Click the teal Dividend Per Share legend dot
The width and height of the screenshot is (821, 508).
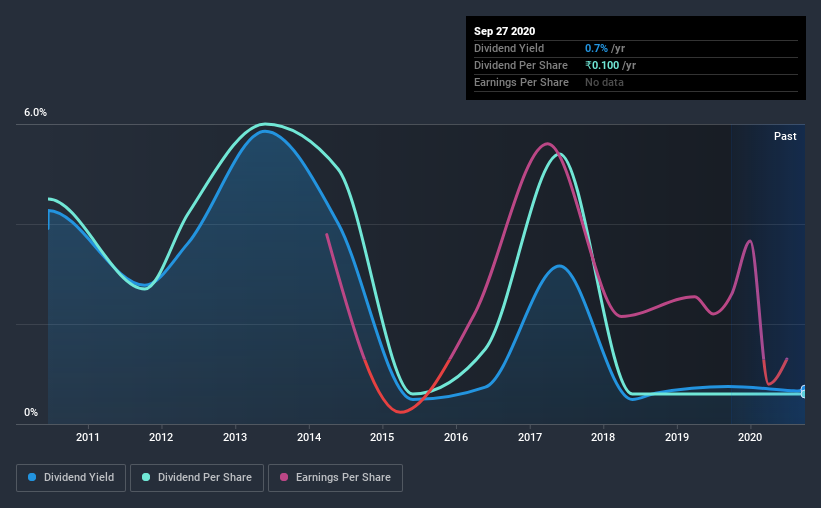click(146, 477)
